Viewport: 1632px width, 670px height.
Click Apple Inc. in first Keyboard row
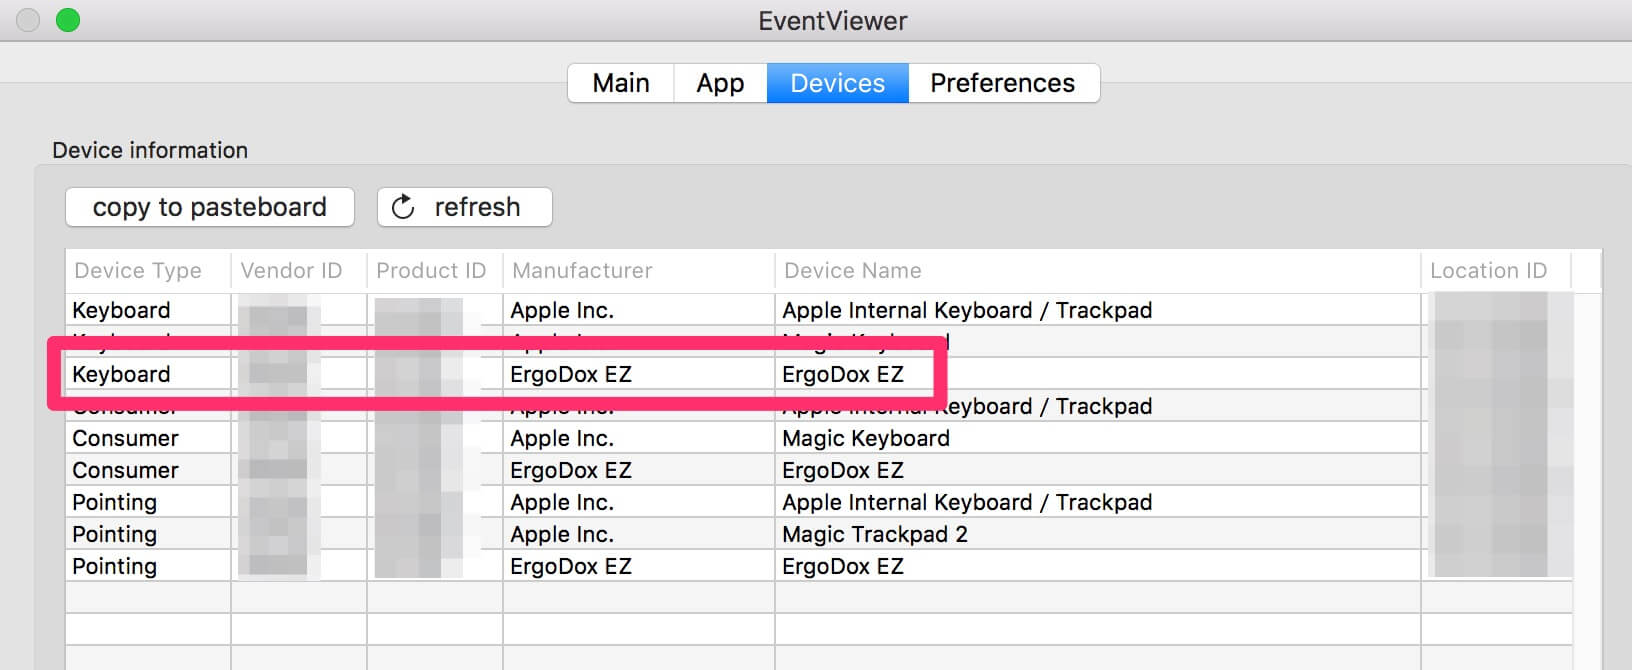[x=562, y=310]
